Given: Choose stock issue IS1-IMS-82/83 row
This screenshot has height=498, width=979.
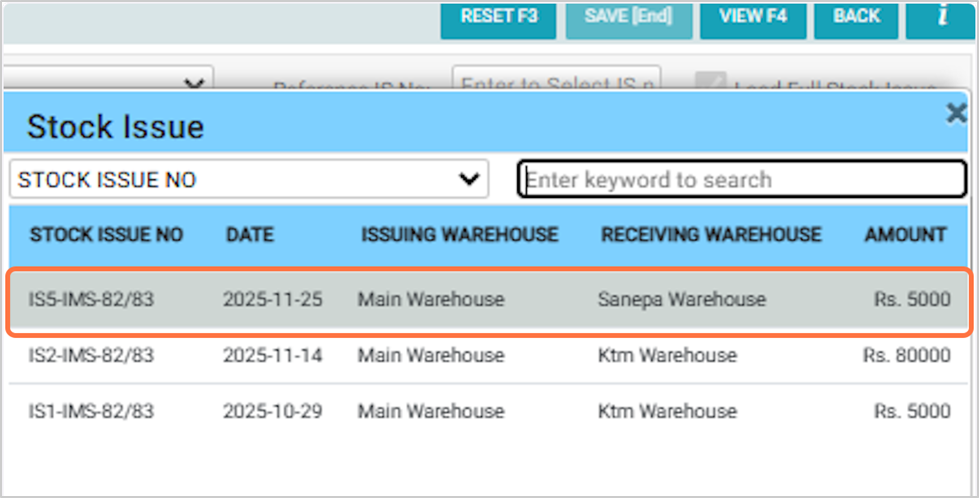Looking at the screenshot, I should tap(490, 411).
